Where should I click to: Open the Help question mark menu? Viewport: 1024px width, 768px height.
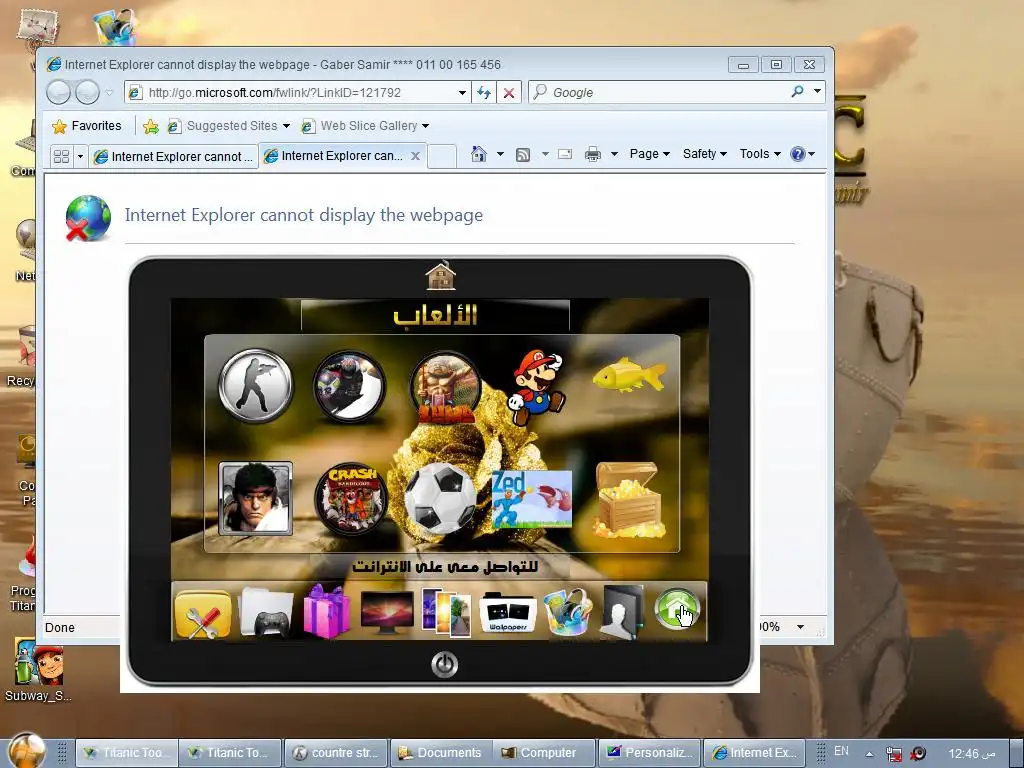803,154
